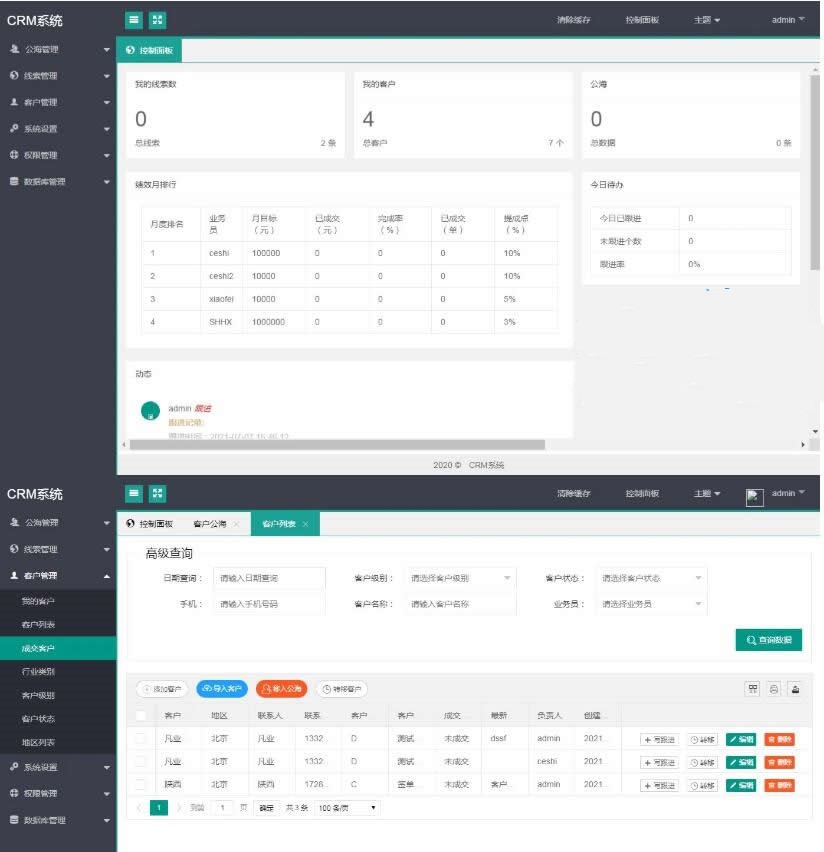Click page 1 button in pagination

pyautogui.click(x=159, y=808)
